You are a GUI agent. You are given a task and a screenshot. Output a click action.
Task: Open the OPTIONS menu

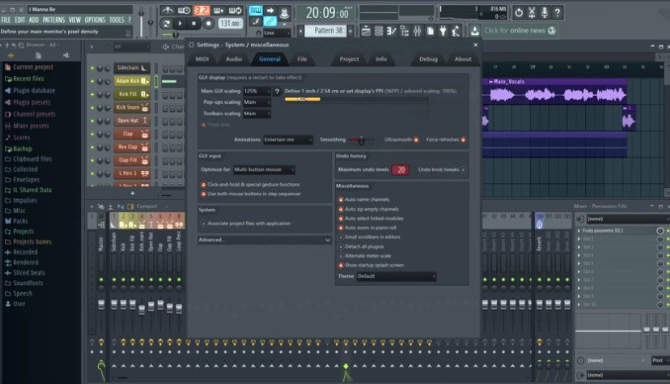[95, 20]
